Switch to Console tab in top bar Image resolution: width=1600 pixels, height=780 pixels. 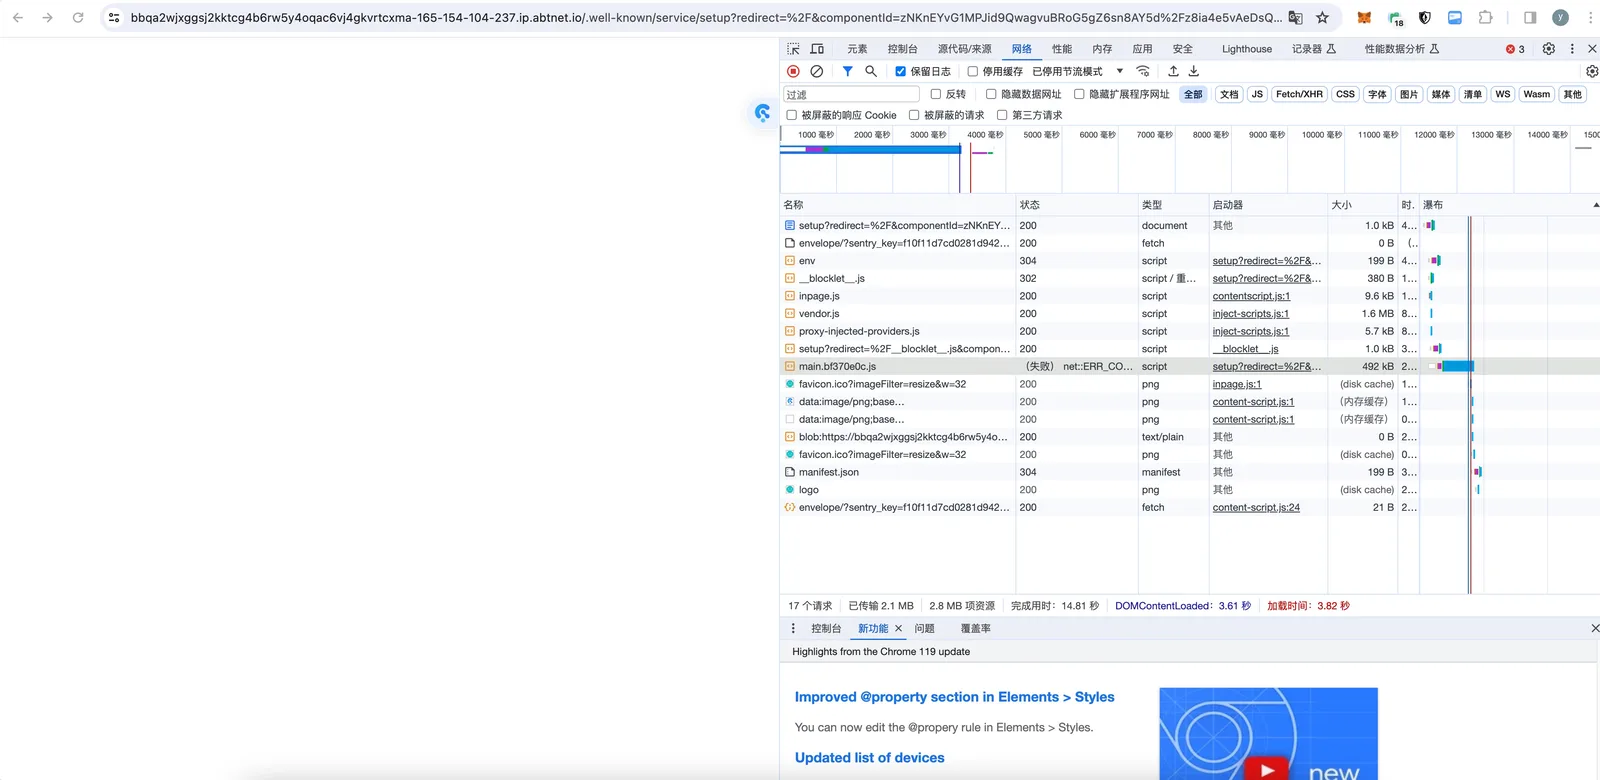coord(902,49)
